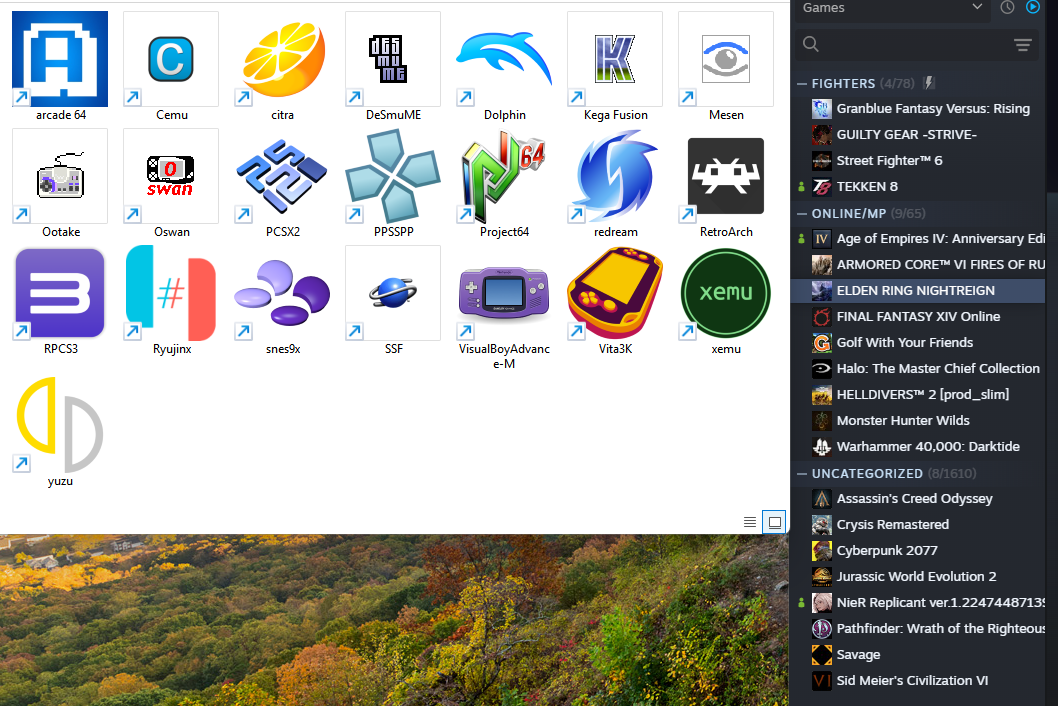
Task: Switch folder to details list view
Action: point(750,522)
